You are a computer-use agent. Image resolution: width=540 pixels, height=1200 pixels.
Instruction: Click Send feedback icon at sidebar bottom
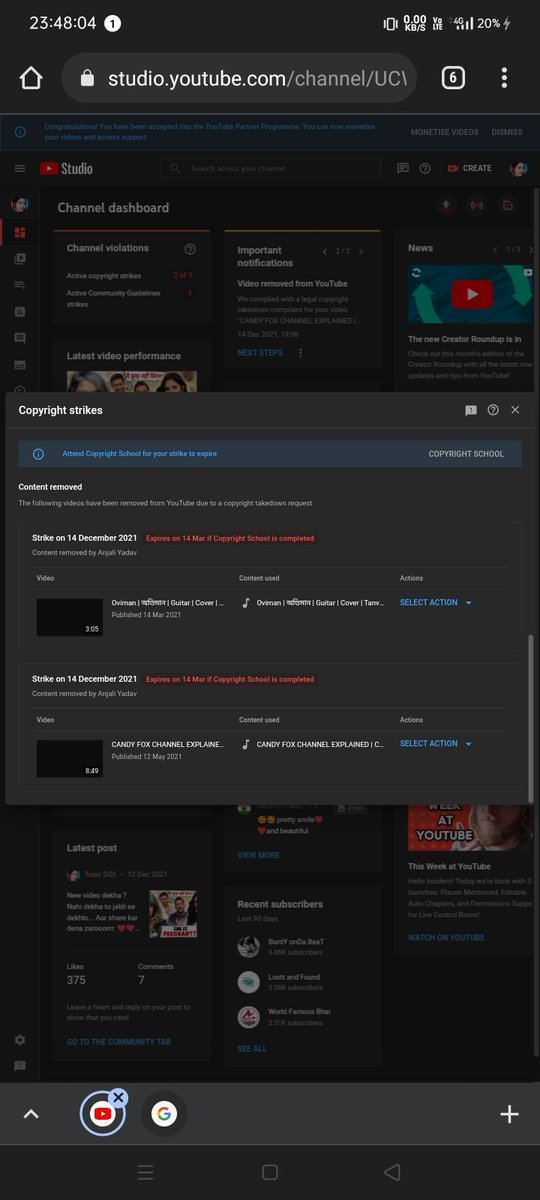click(20, 1066)
